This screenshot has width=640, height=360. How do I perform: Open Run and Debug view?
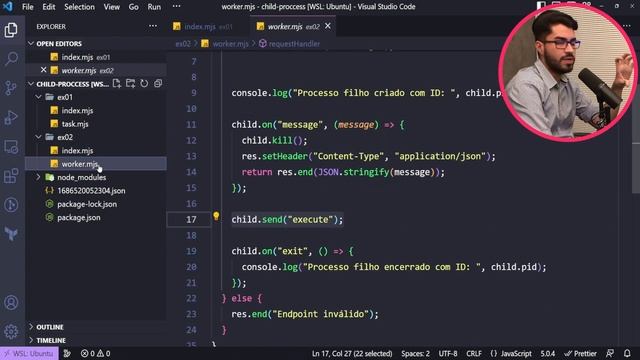click(11, 117)
